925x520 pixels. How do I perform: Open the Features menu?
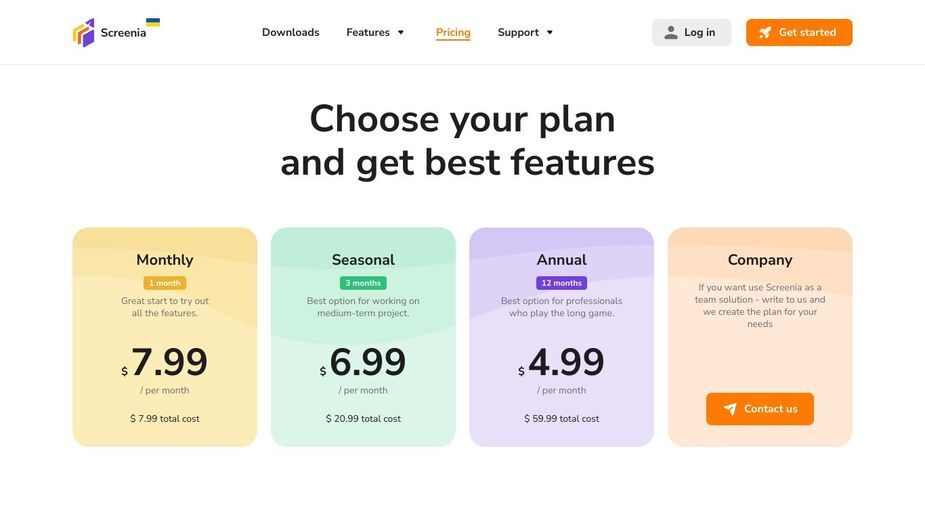(x=375, y=32)
